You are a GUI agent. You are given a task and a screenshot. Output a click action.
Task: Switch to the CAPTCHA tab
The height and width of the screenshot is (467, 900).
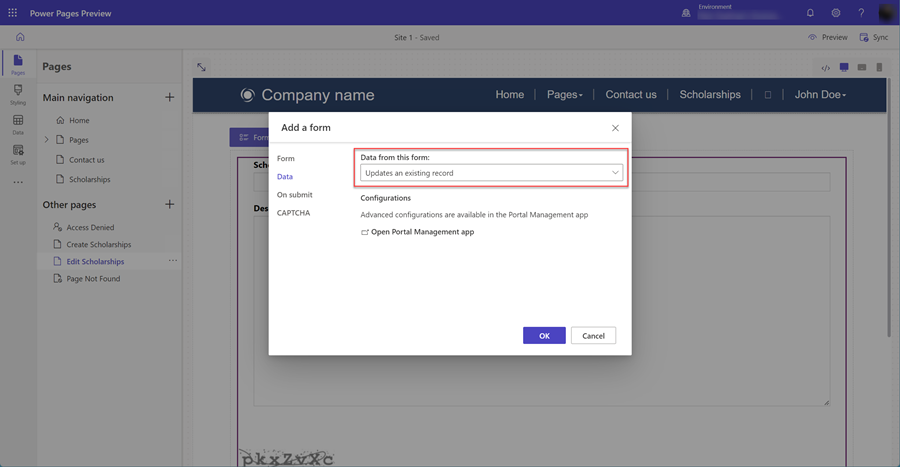[x=293, y=213]
